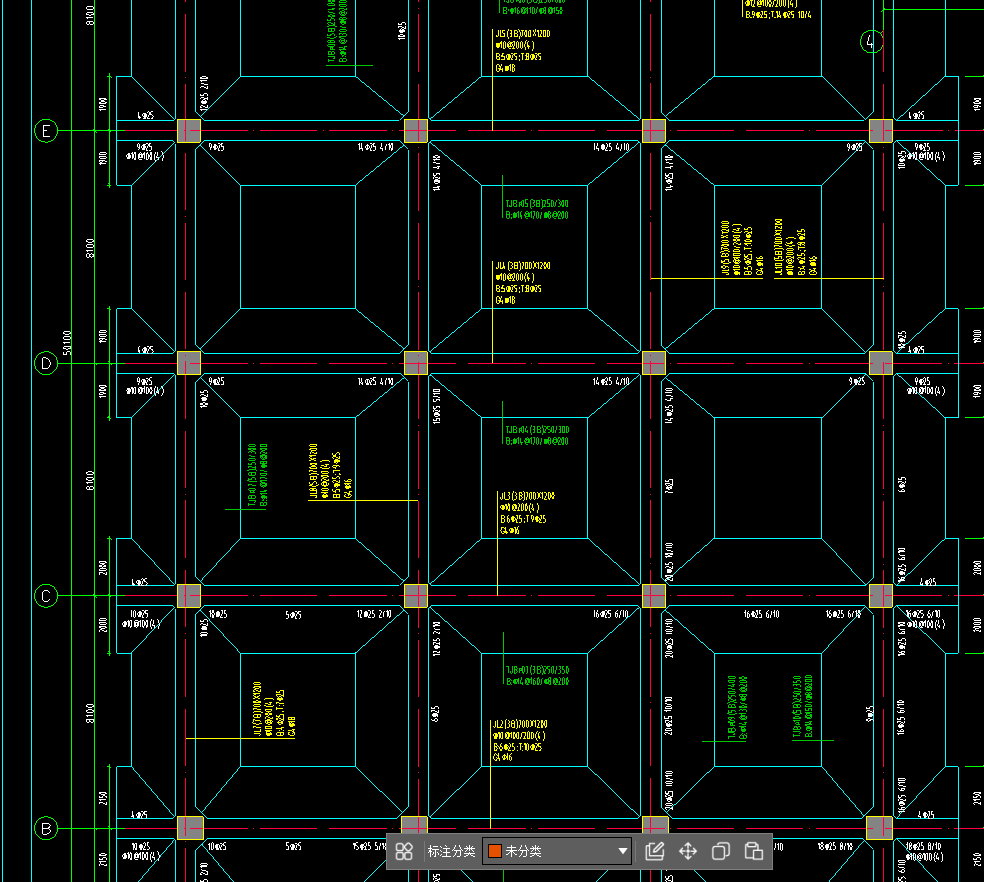Click the B5Φ25;T8Φ25 line under JL5
Screen dimensions: 984x882
518,56
